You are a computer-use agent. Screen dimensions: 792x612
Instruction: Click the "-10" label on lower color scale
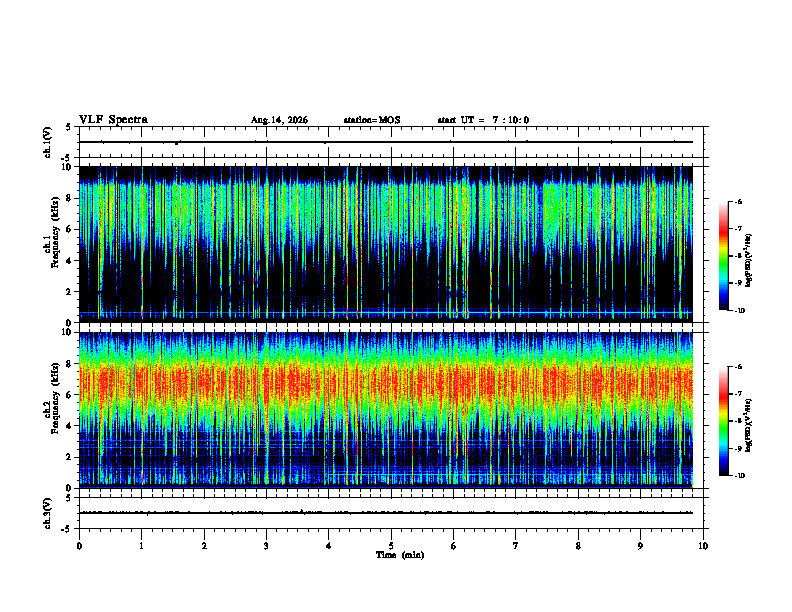(739, 476)
